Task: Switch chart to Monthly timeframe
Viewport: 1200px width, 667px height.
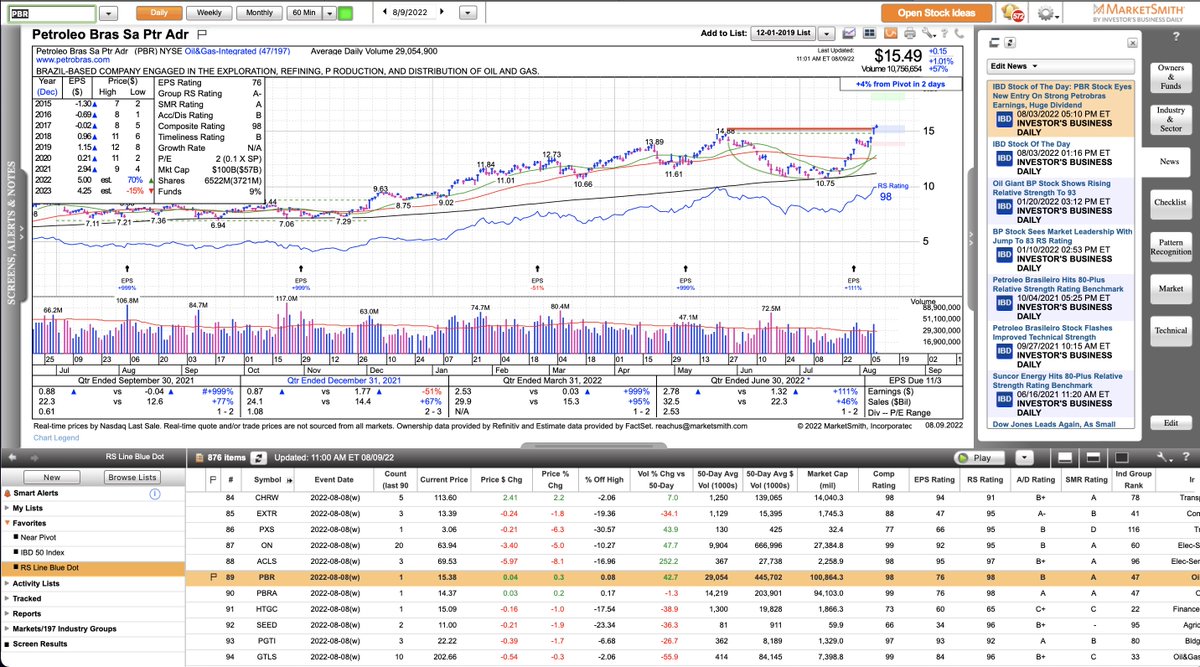Action: coord(259,13)
